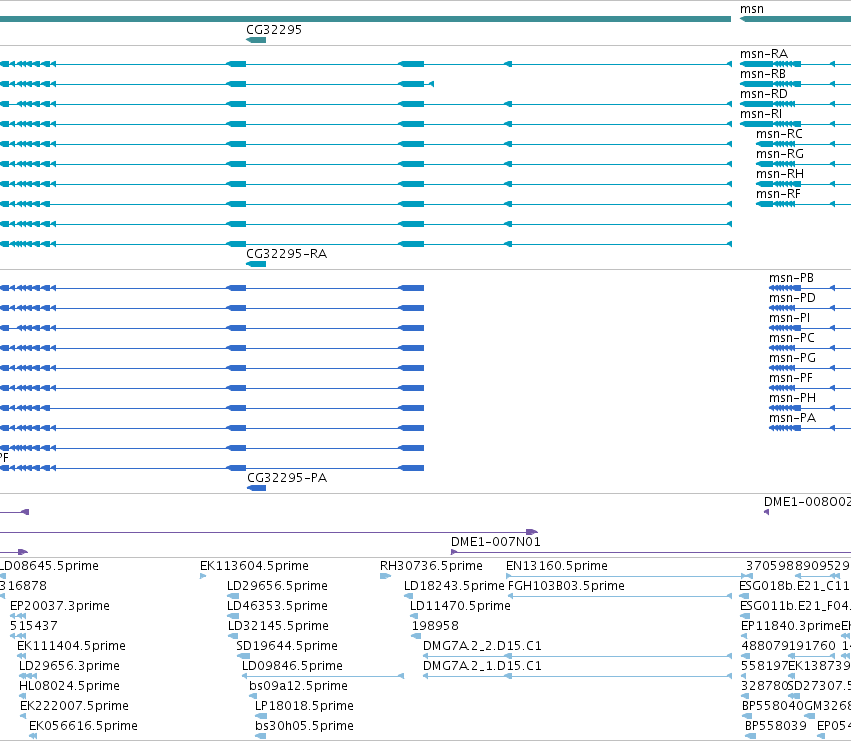The image size is (851, 741).
Task: Select the msn-PI protein label
Action: [x=789, y=318]
